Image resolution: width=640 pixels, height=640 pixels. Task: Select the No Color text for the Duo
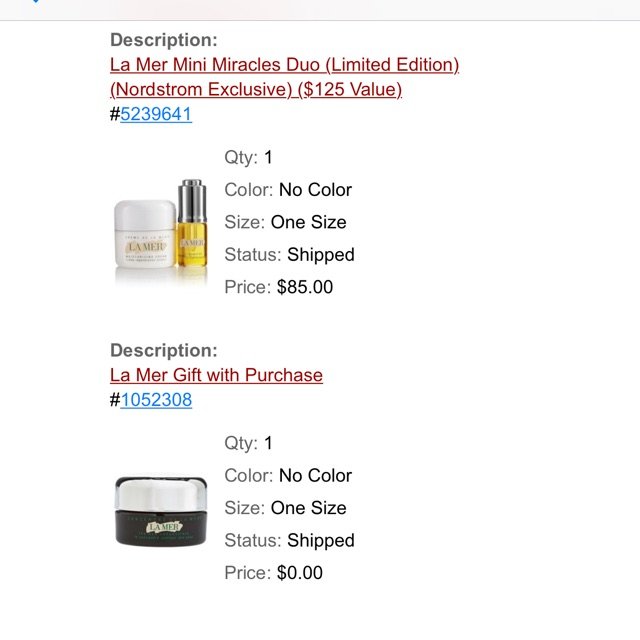point(315,190)
